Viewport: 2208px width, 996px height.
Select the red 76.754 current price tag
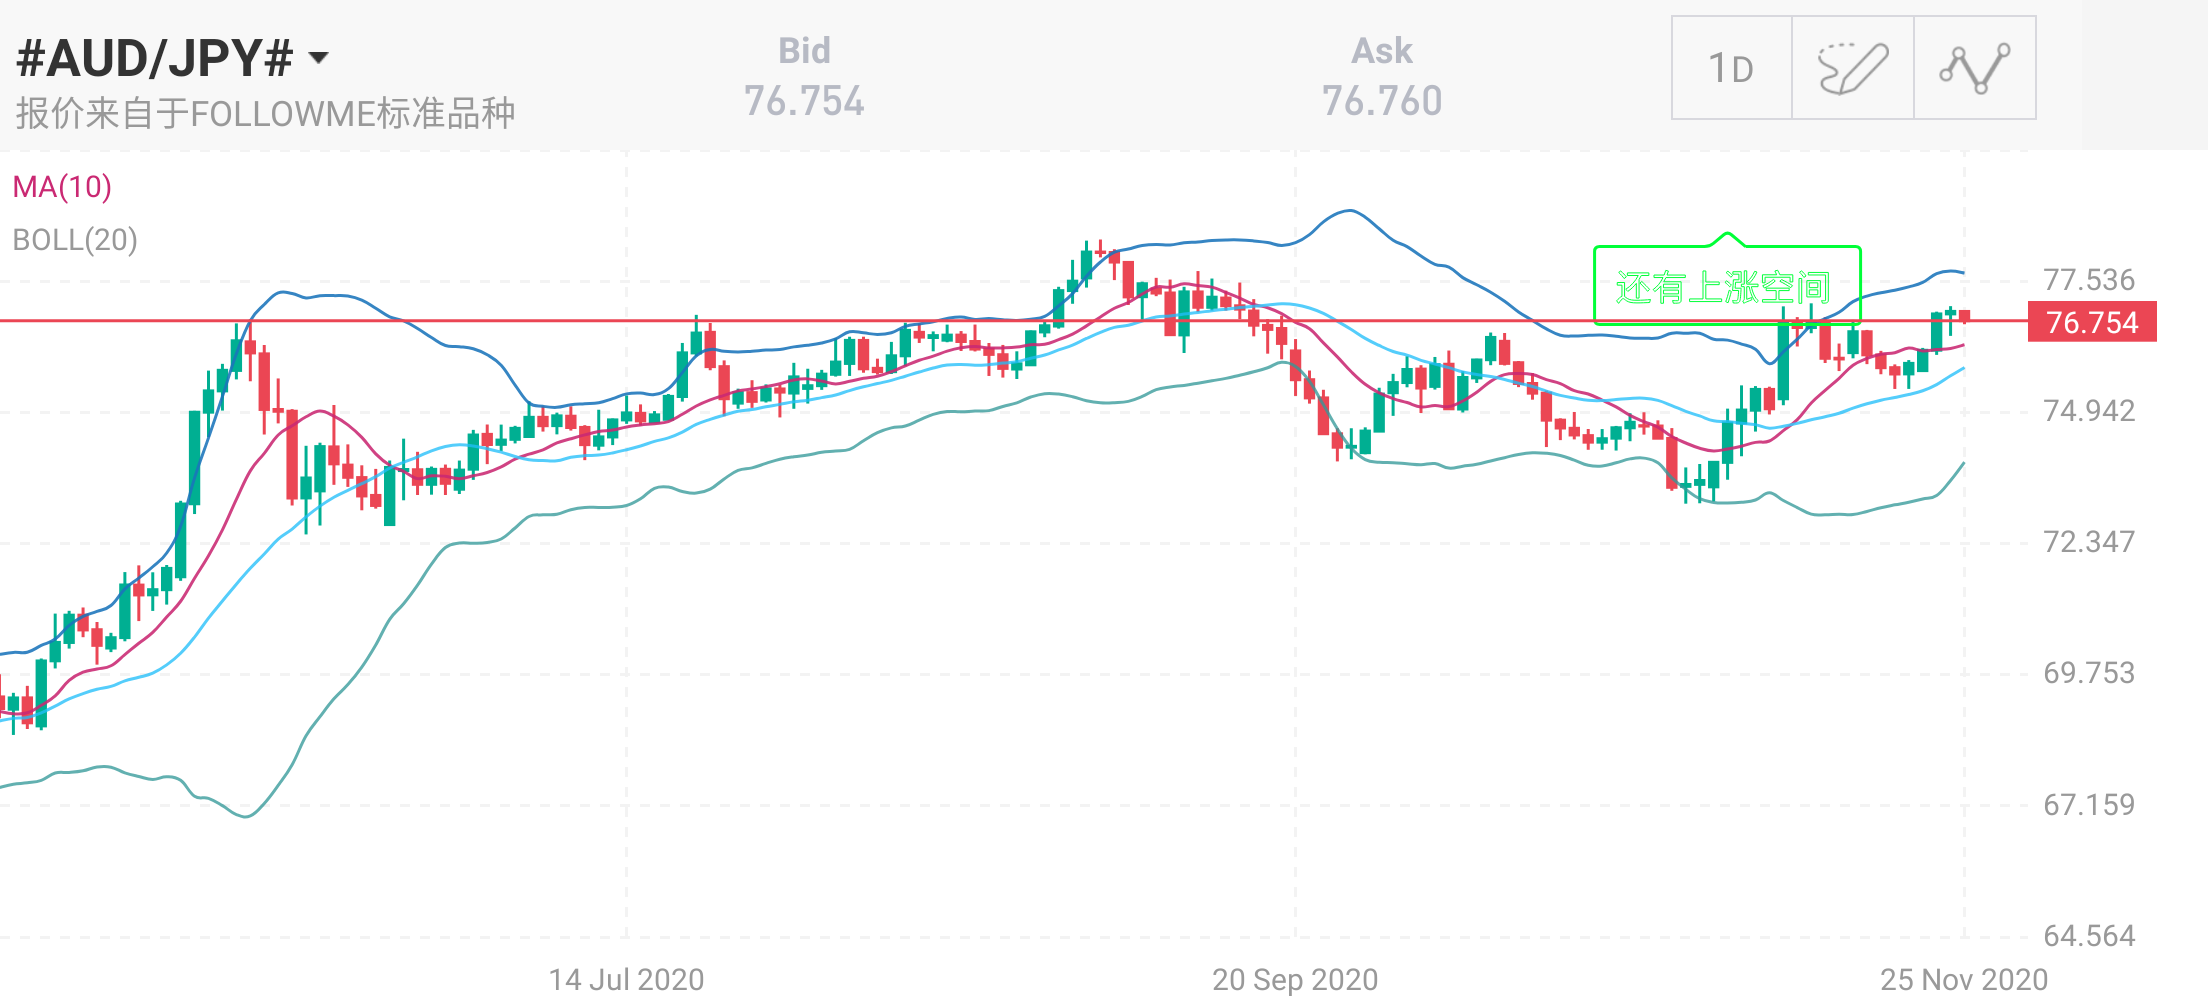coord(2091,322)
